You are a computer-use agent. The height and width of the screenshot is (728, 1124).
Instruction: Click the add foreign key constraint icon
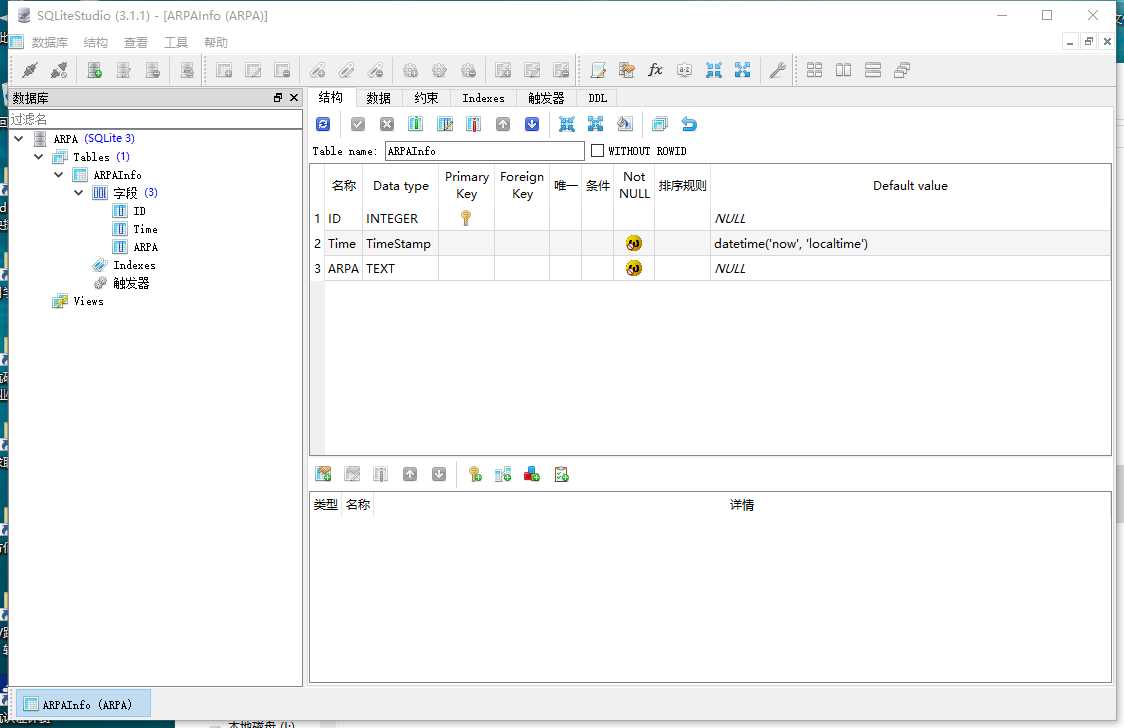tap(503, 474)
